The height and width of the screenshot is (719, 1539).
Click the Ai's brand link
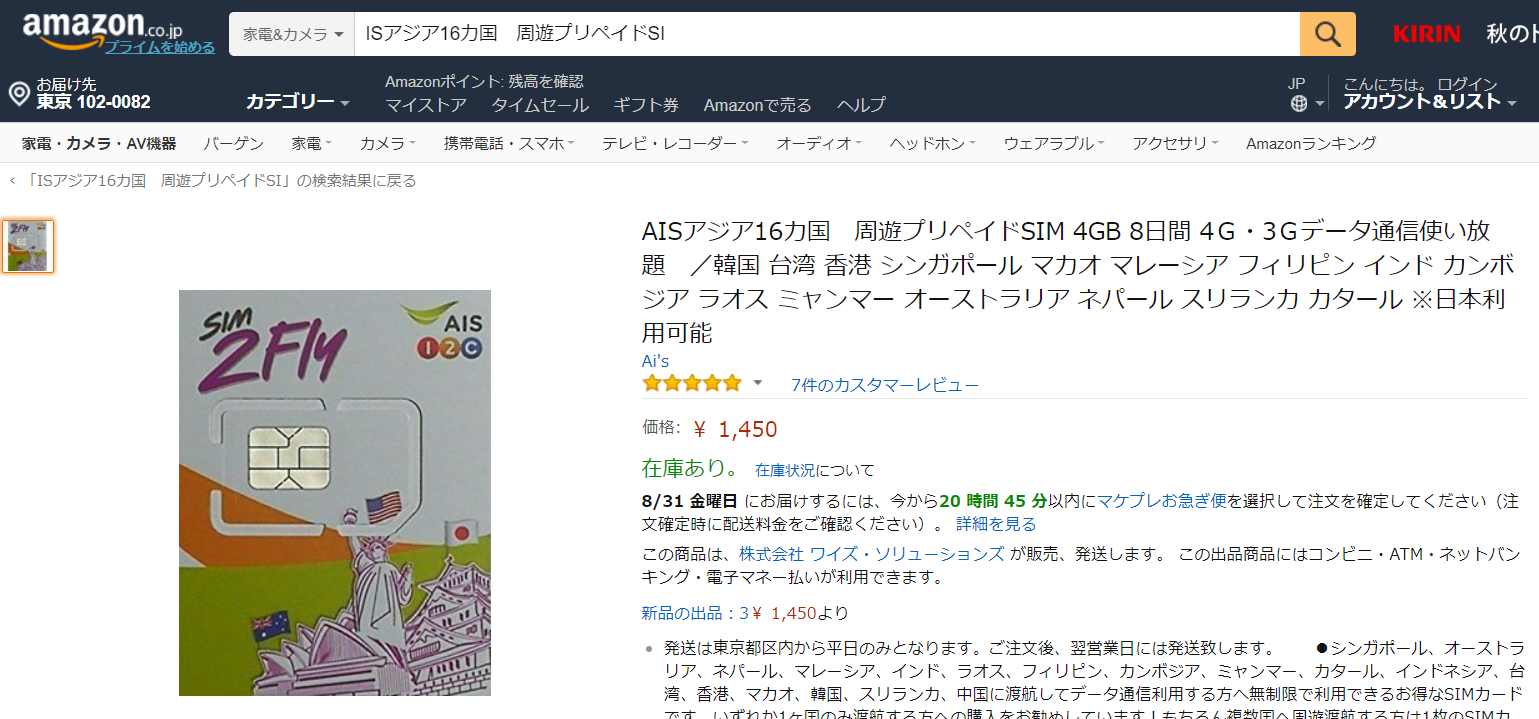click(x=655, y=361)
